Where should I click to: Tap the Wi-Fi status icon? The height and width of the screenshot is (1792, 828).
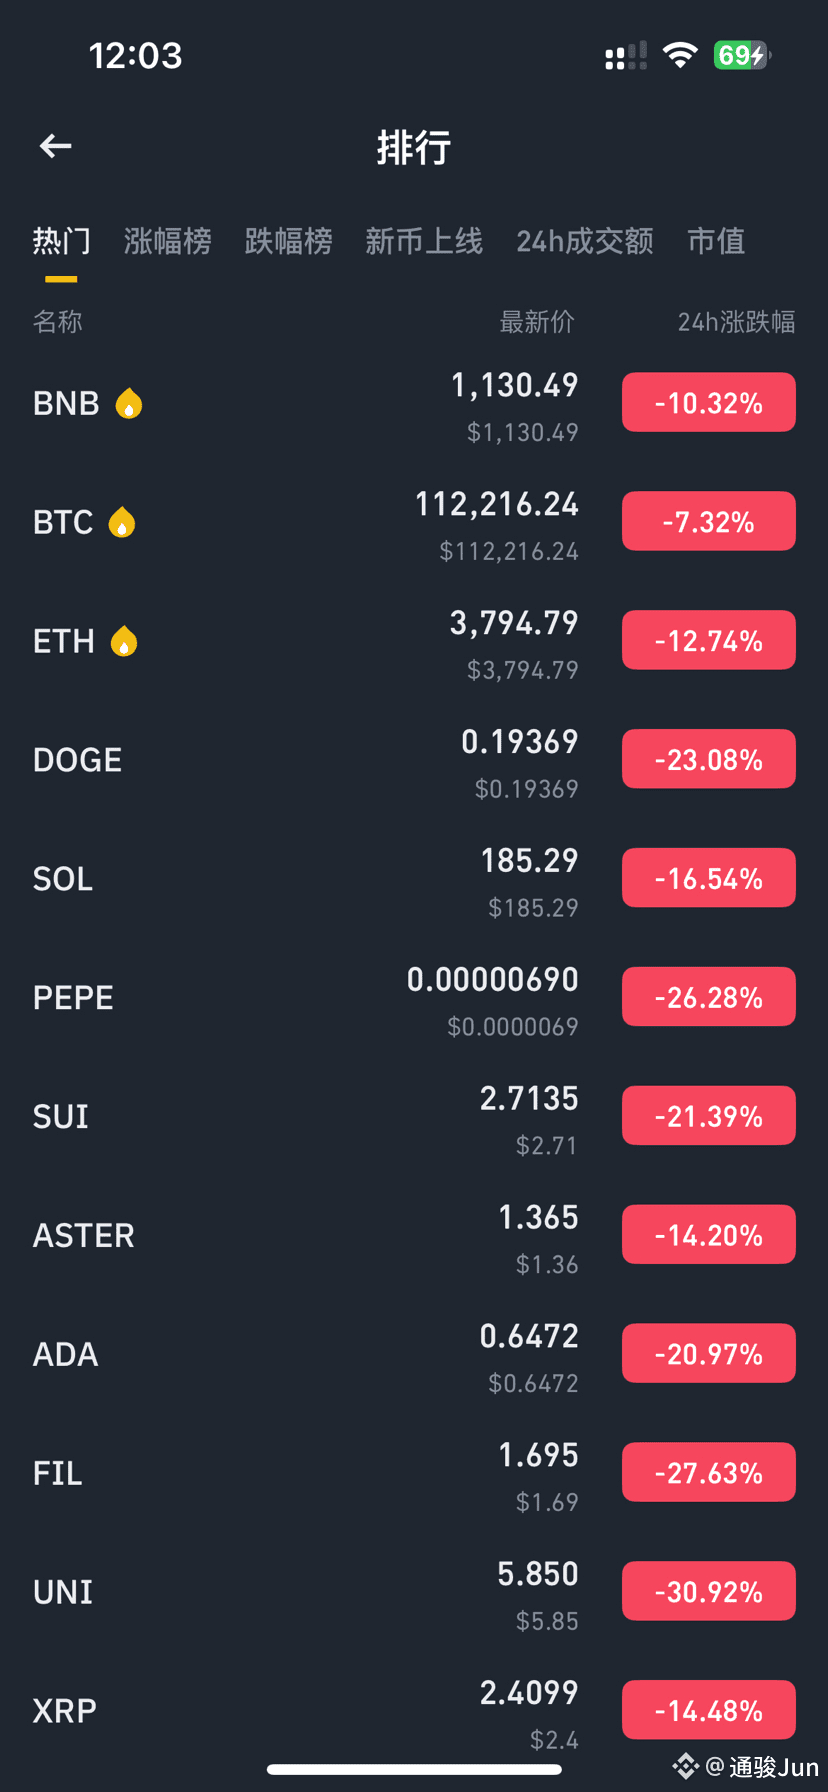click(x=680, y=55)
